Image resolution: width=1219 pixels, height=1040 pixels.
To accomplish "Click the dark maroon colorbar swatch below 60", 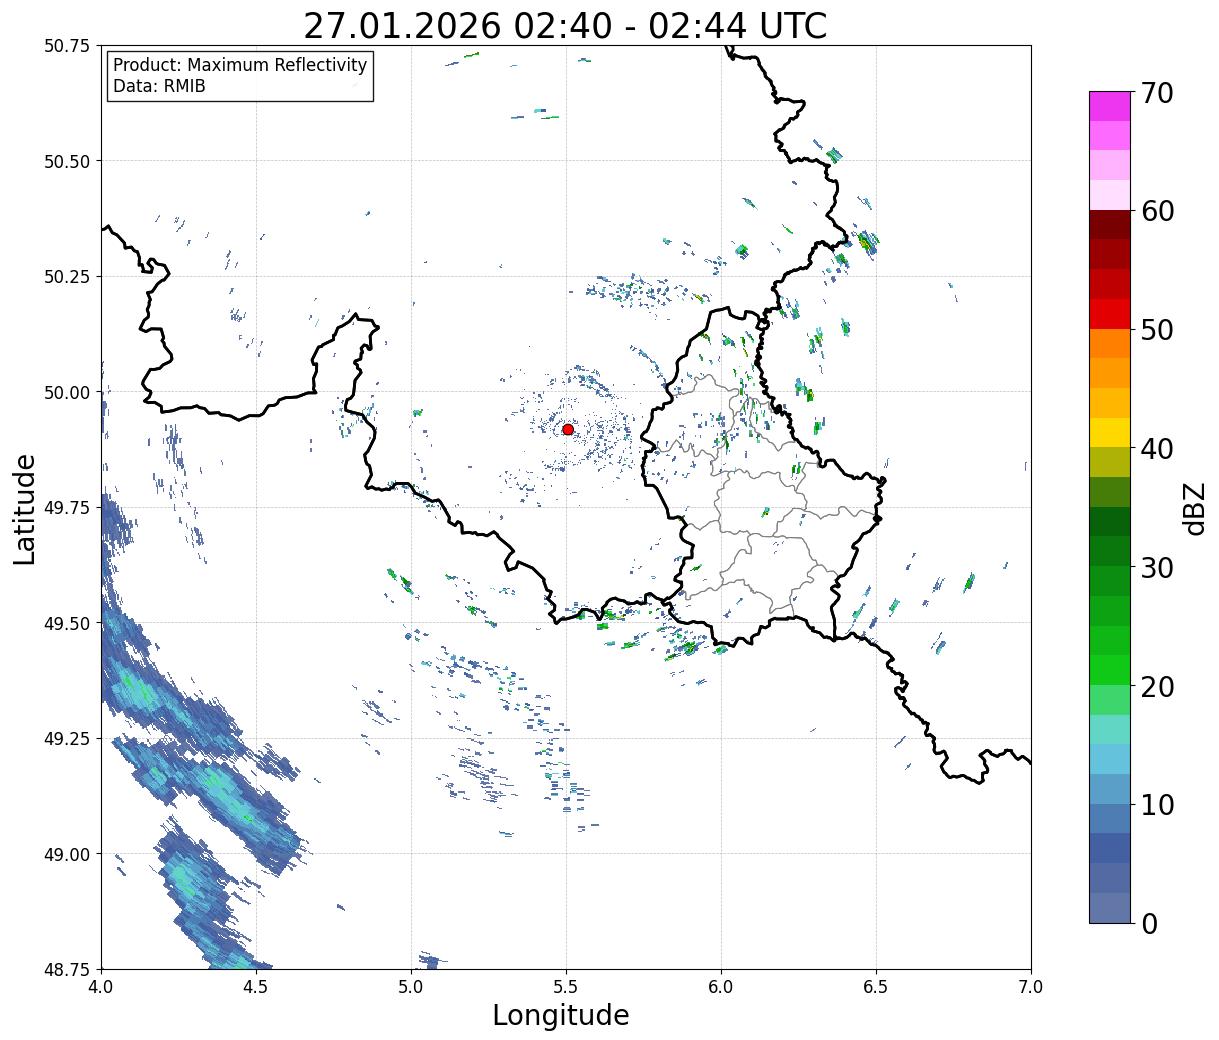I will [1110, 225].
